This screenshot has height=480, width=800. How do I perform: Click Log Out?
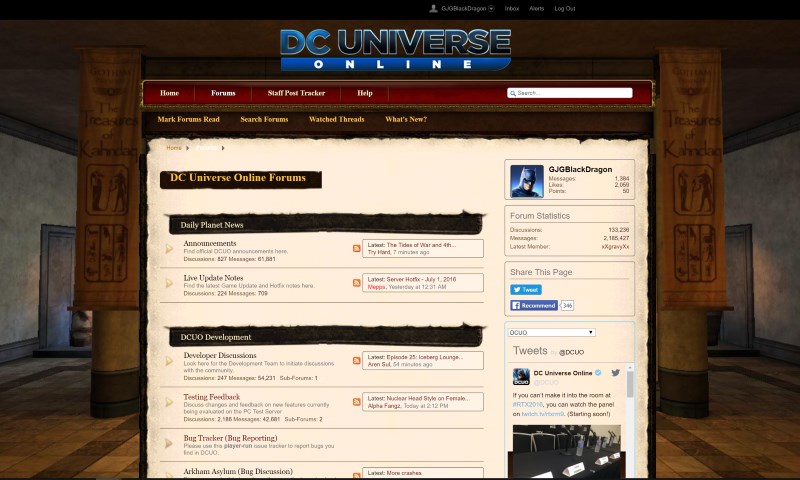click(x=565, y=9)
